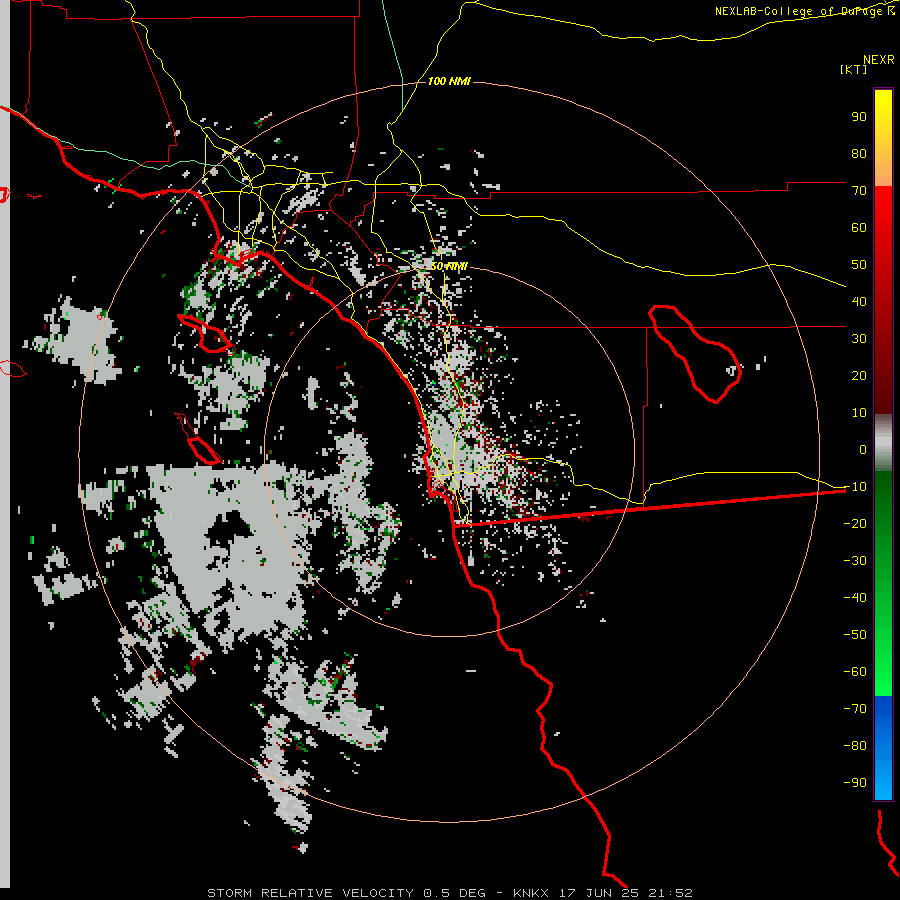The image size is (900, 900).
Task: Click the 21:52 time stamp in the footer
Action: (670, 893)
